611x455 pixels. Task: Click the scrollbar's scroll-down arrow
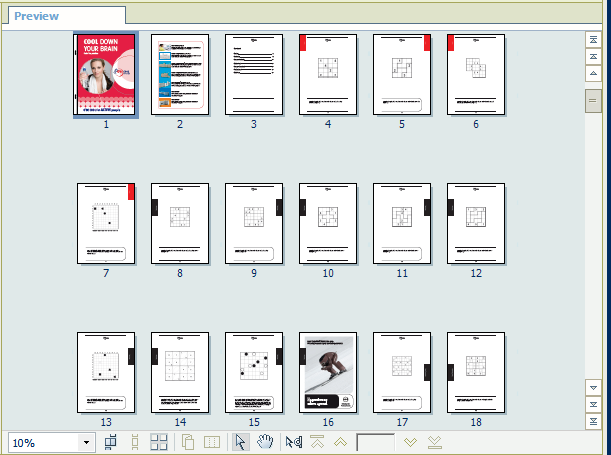593,387
